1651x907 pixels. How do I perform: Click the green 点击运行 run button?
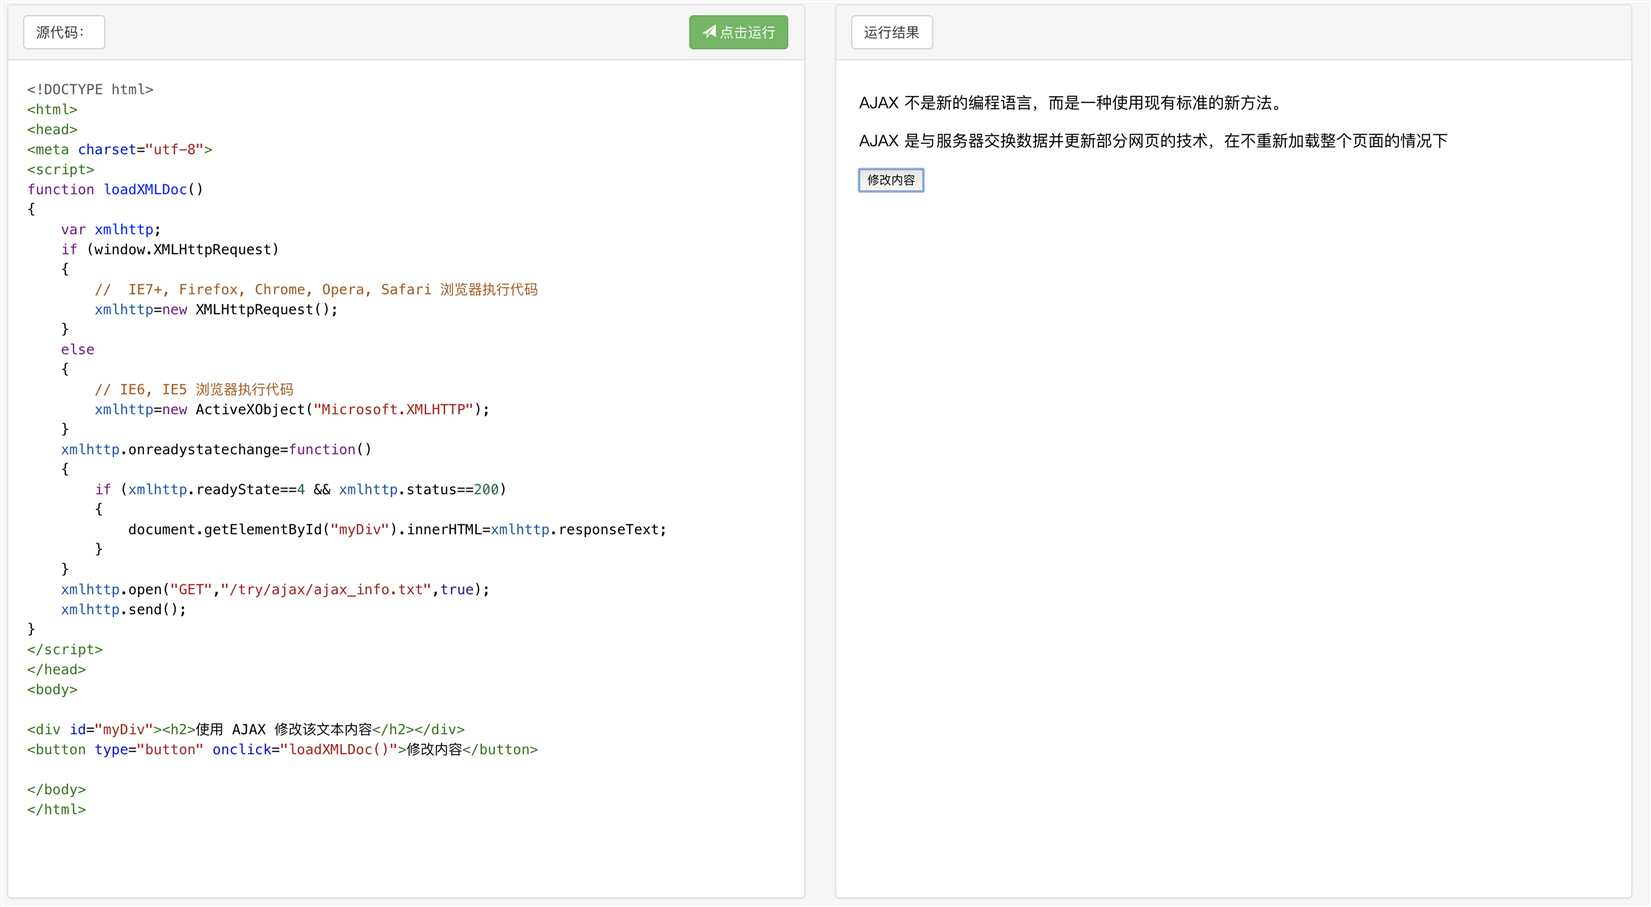(x=738, y=32)
